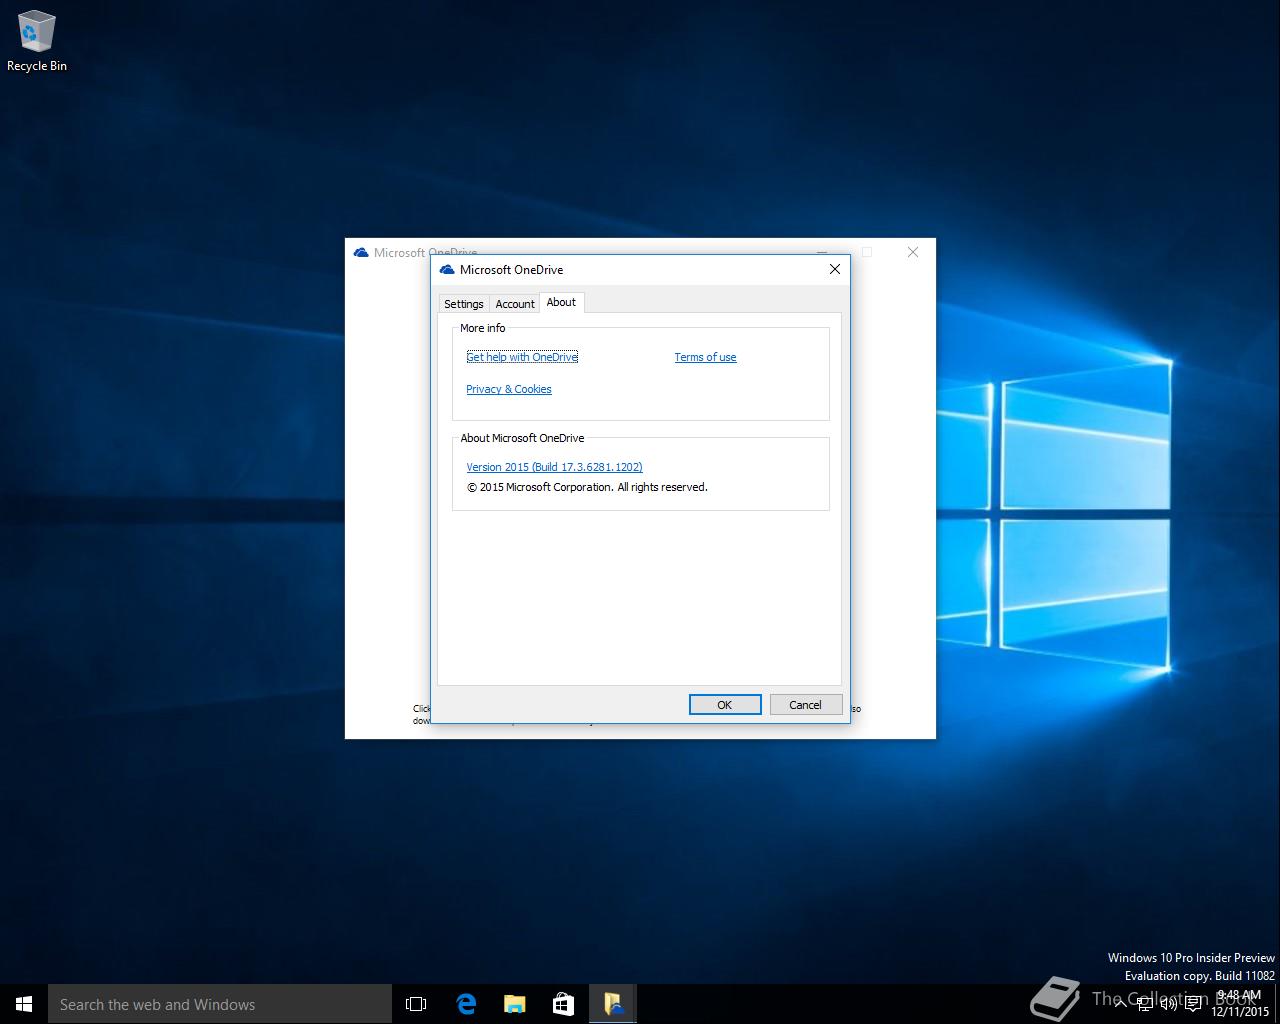Open the Action Center notifications icon

(x=1193, y=1004)
